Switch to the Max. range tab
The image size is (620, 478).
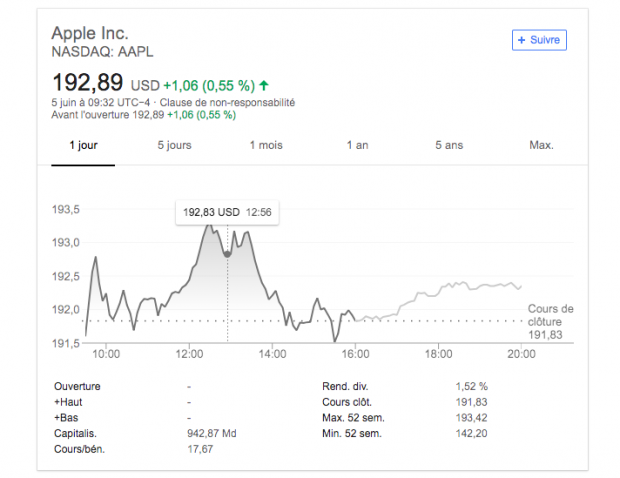point(541,145)
